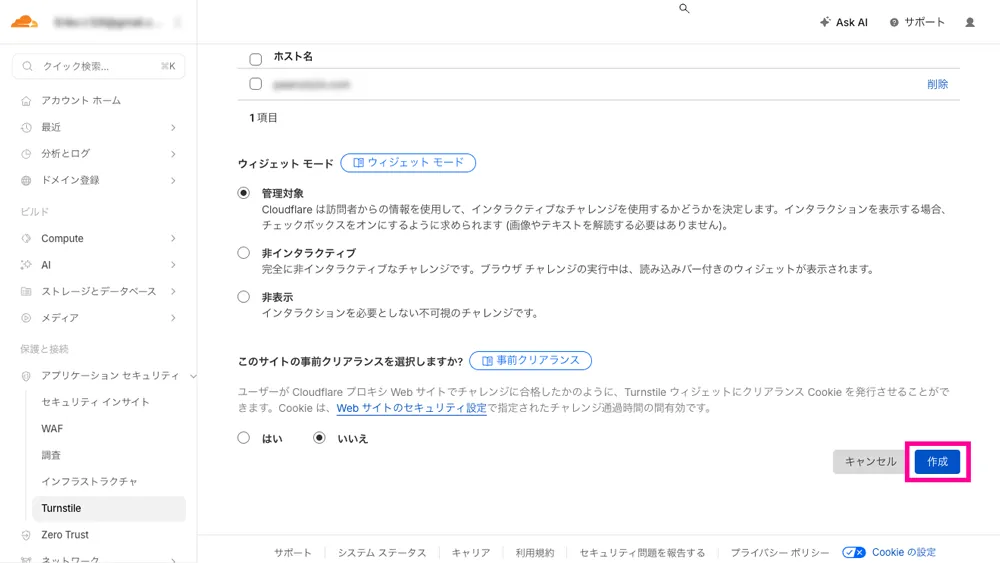
Task: Click the Compute sidebar icon
Action: [x=26, y=238]
